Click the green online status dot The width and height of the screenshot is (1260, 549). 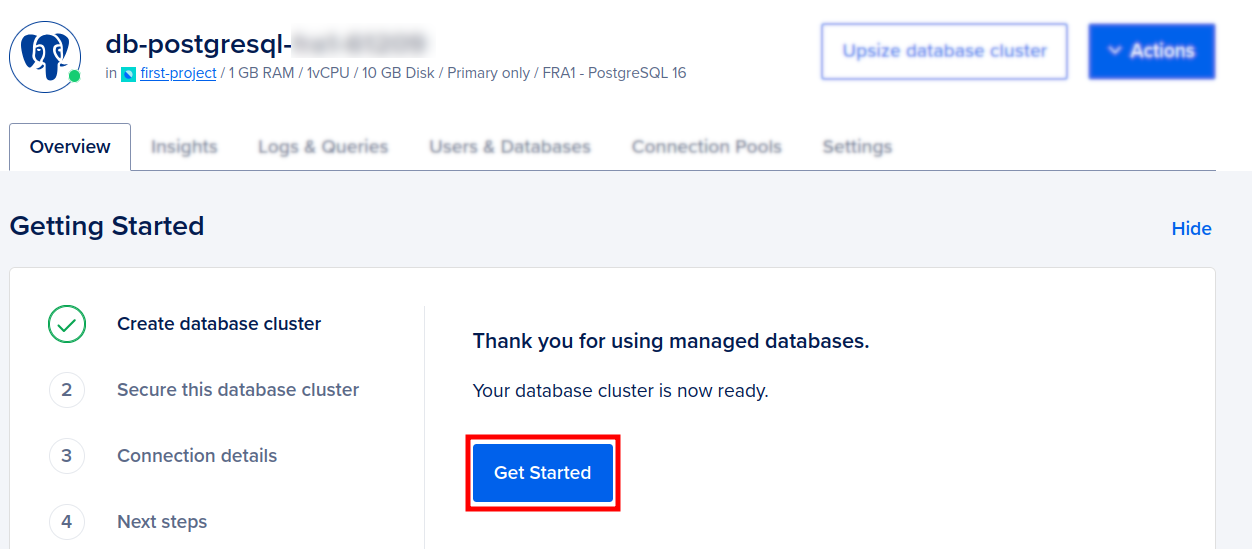74,76
